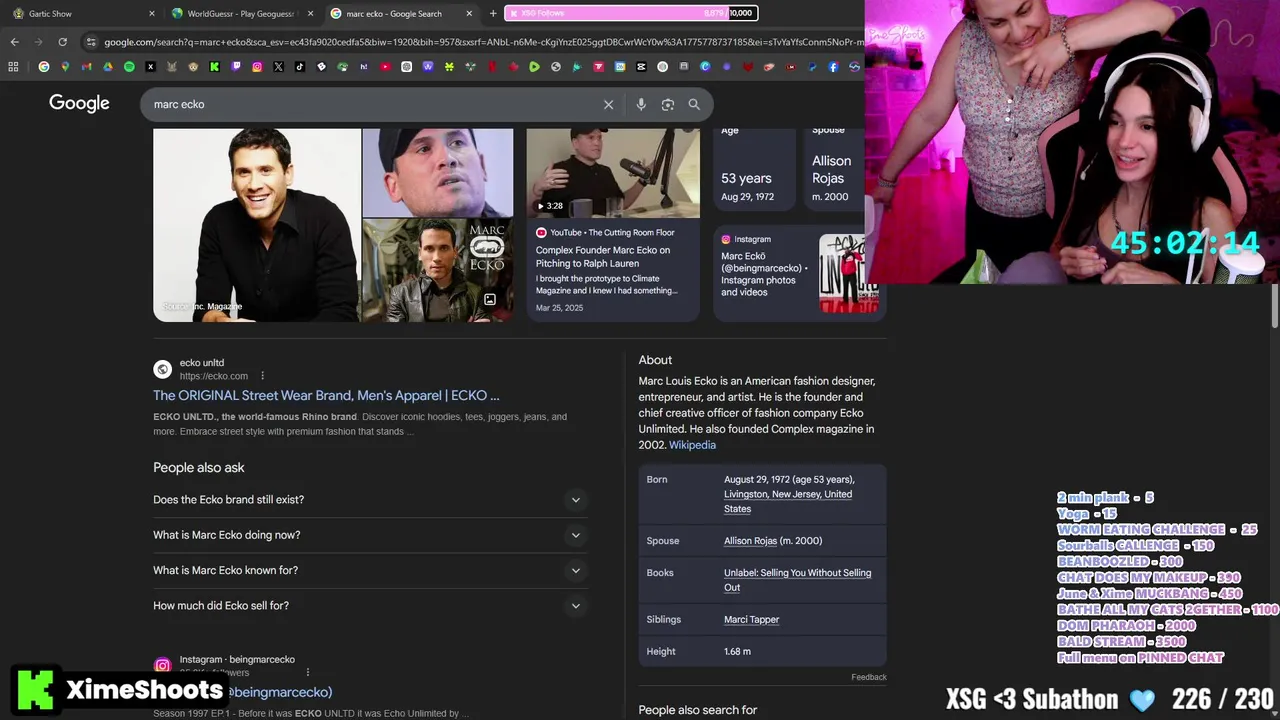This screenshot has width=1280, height=720.
Task: Open the TikTok bookmark icon
Action: [x=300, y=67]
